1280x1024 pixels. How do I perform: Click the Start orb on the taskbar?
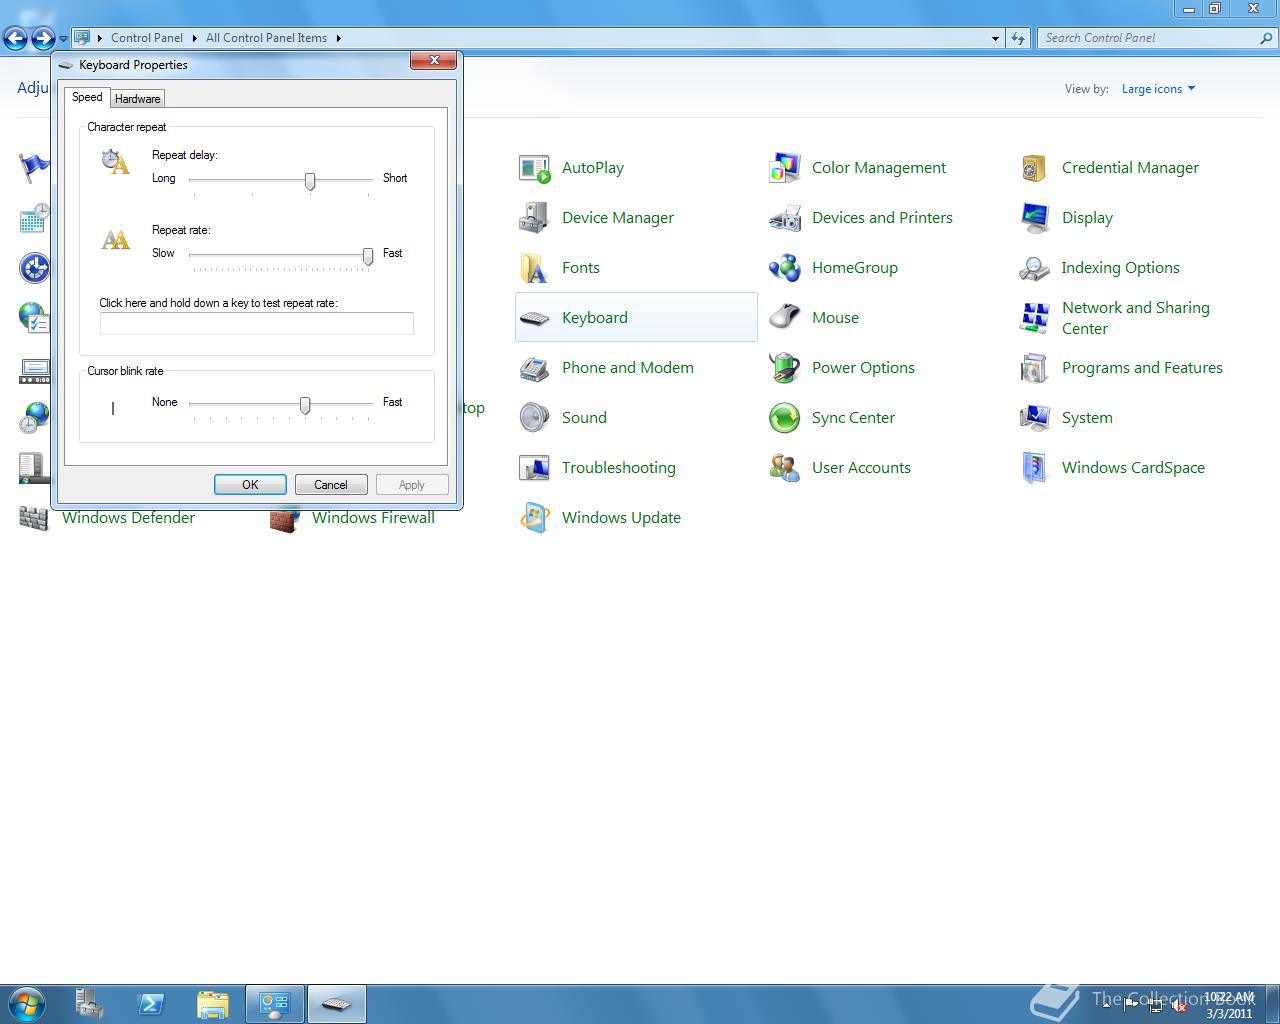pyautogui.click(x=27, y=1004)
